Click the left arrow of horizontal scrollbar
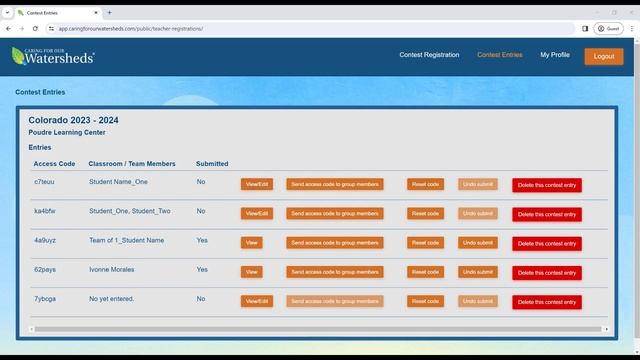The height and width of the screenshot is (360, 640). click(31, 329)
